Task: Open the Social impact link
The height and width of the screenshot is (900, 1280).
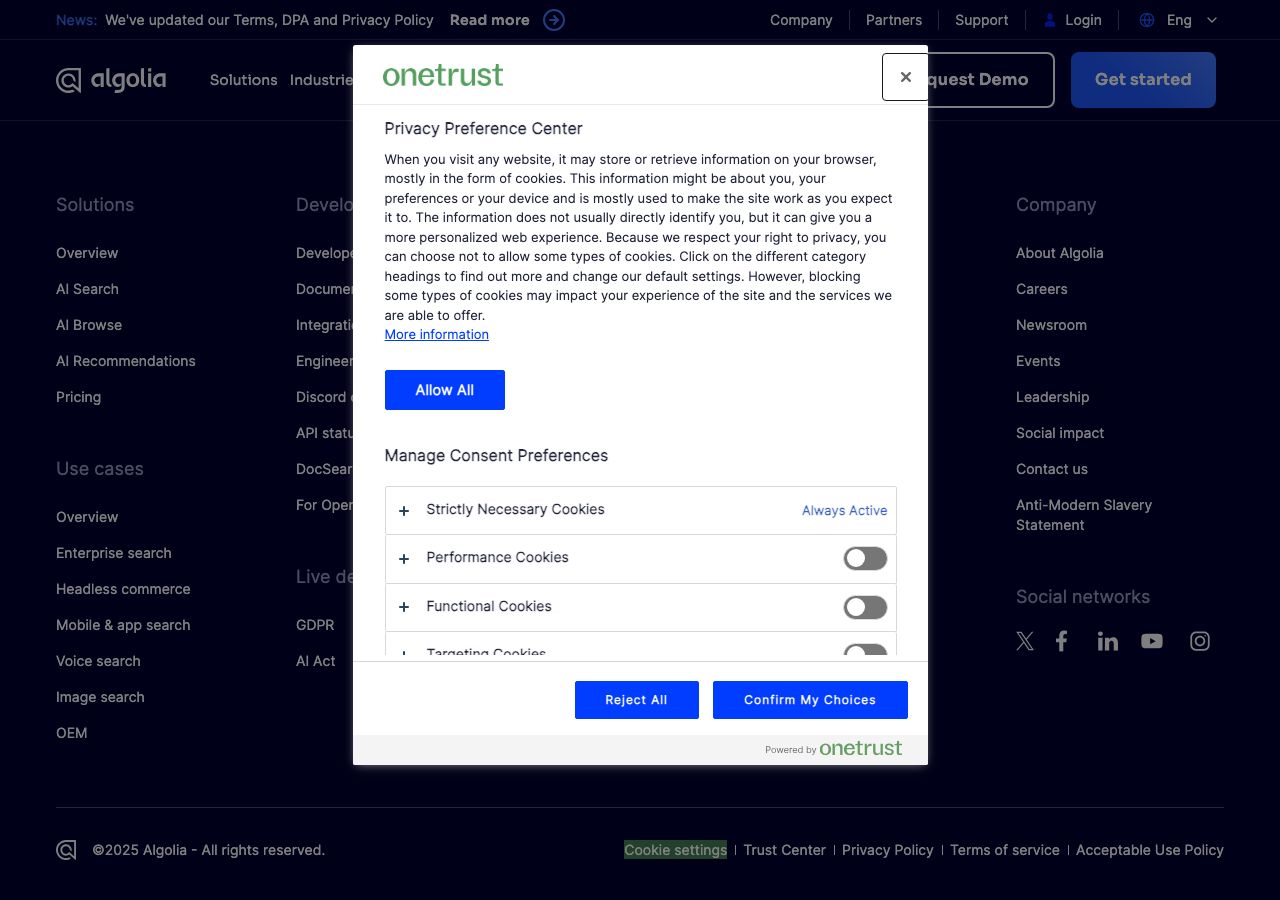Action: pos(1060,433)
